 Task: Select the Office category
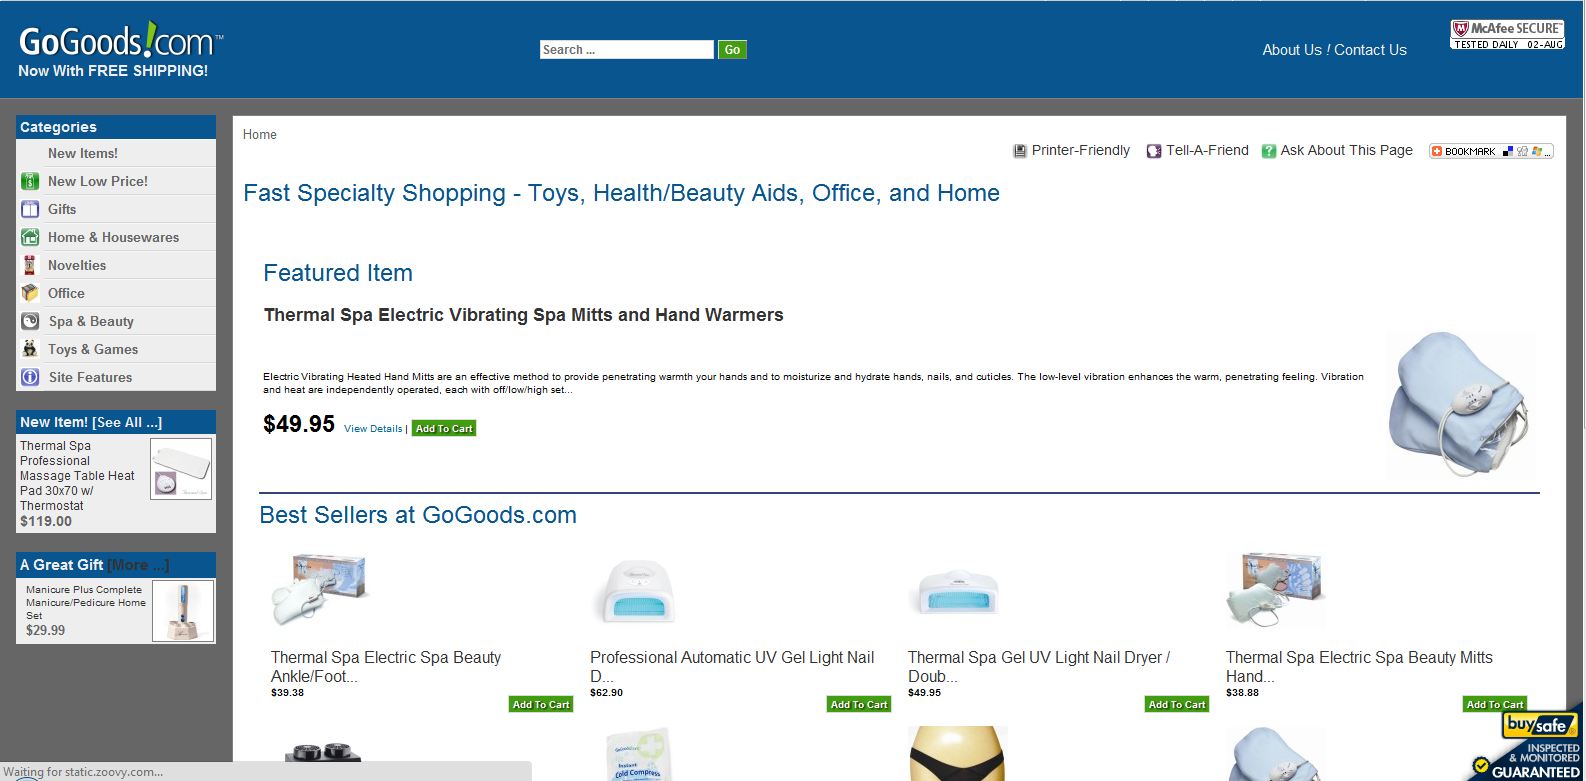click(x=66, y=293)
